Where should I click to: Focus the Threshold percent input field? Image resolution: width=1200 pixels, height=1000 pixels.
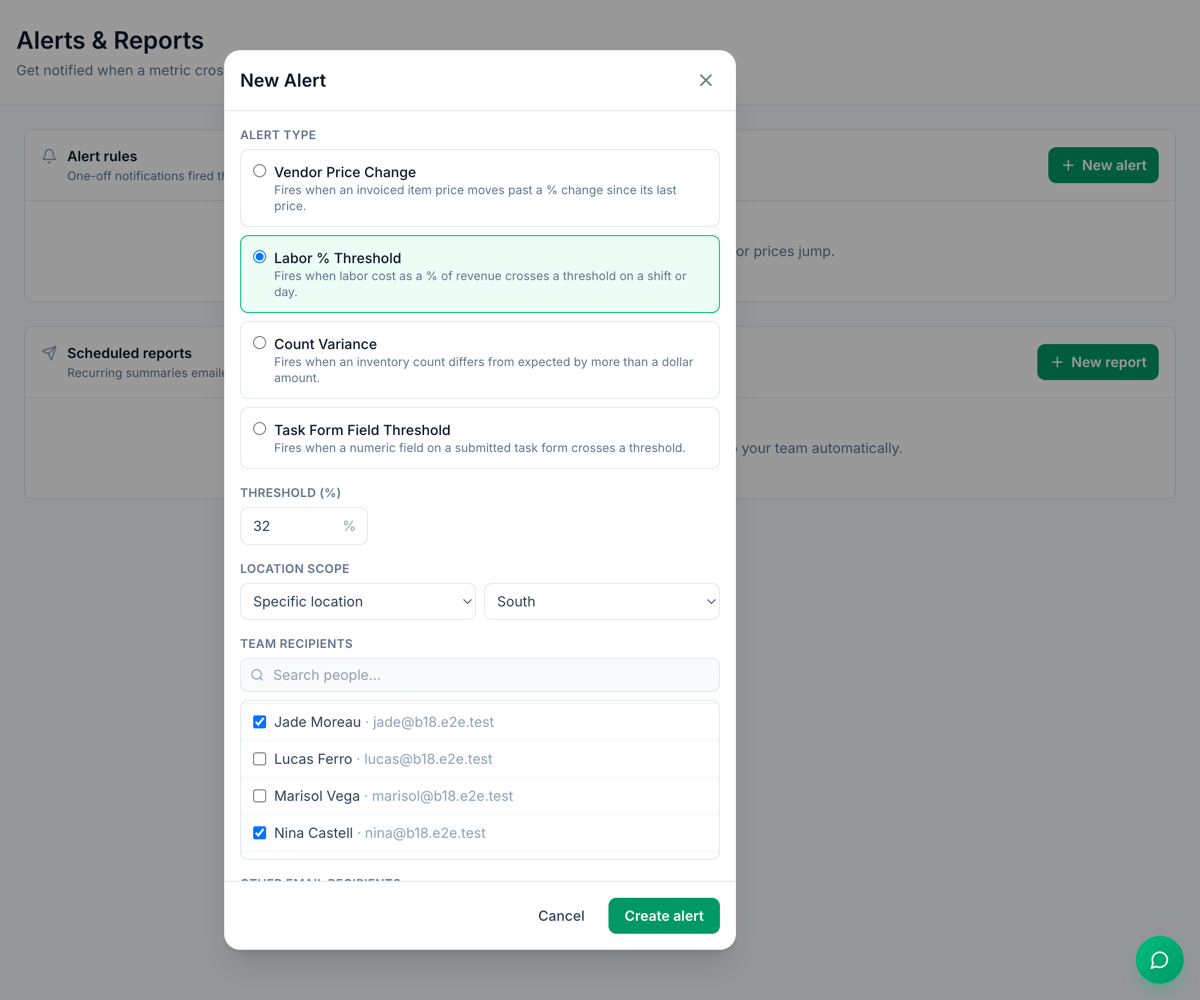click(x=304, y=526)
